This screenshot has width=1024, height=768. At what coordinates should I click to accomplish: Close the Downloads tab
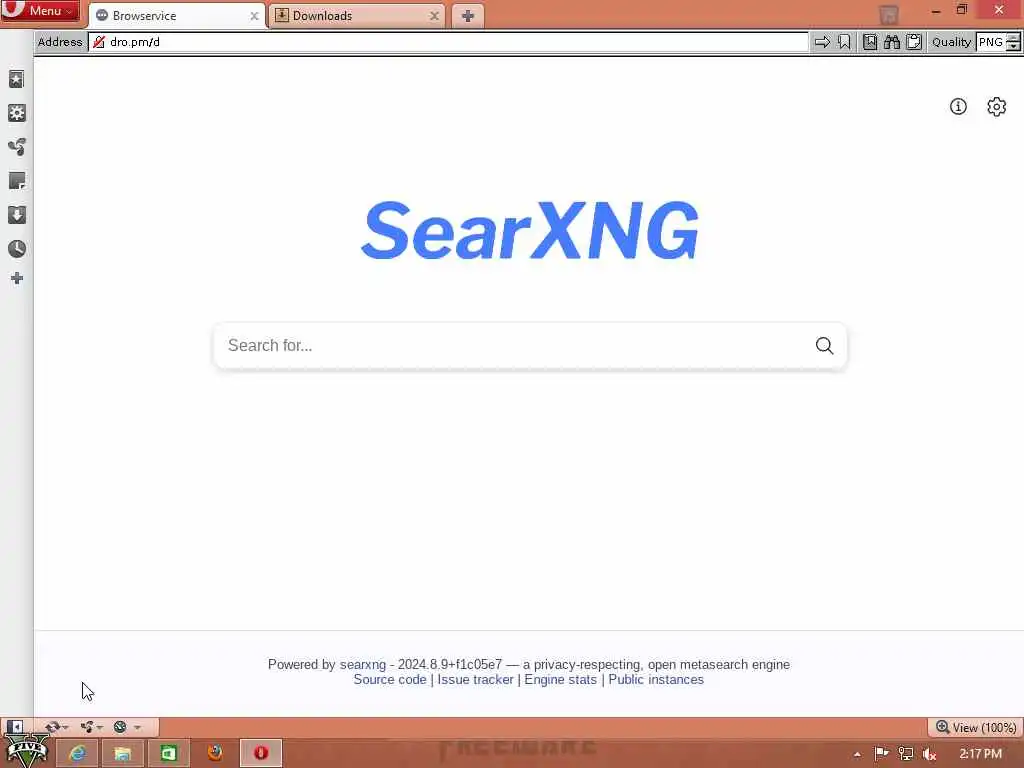[x=434, y=16]
